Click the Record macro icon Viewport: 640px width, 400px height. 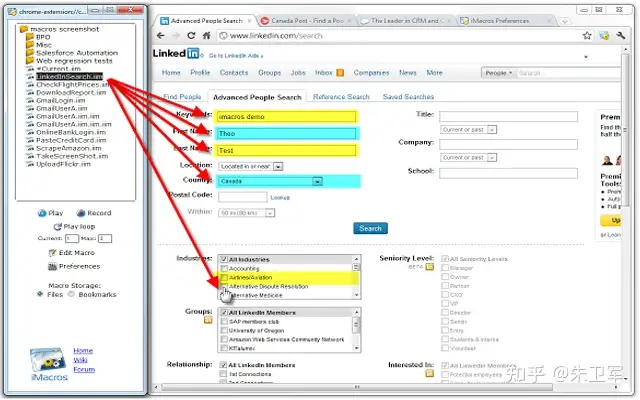tap(81, 213)
